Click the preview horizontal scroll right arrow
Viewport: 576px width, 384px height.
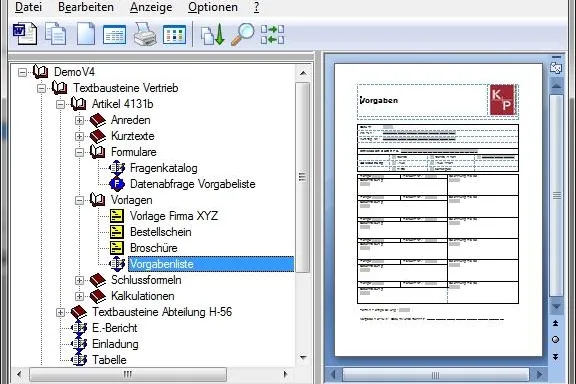tap(540, 375)
